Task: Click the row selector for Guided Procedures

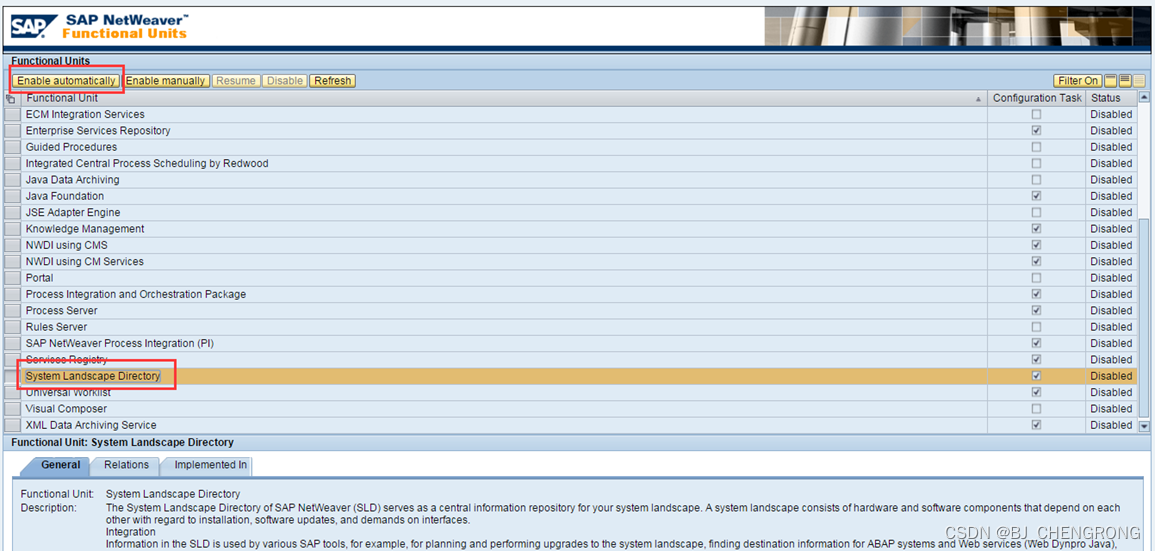Action: tap(13, 147)
